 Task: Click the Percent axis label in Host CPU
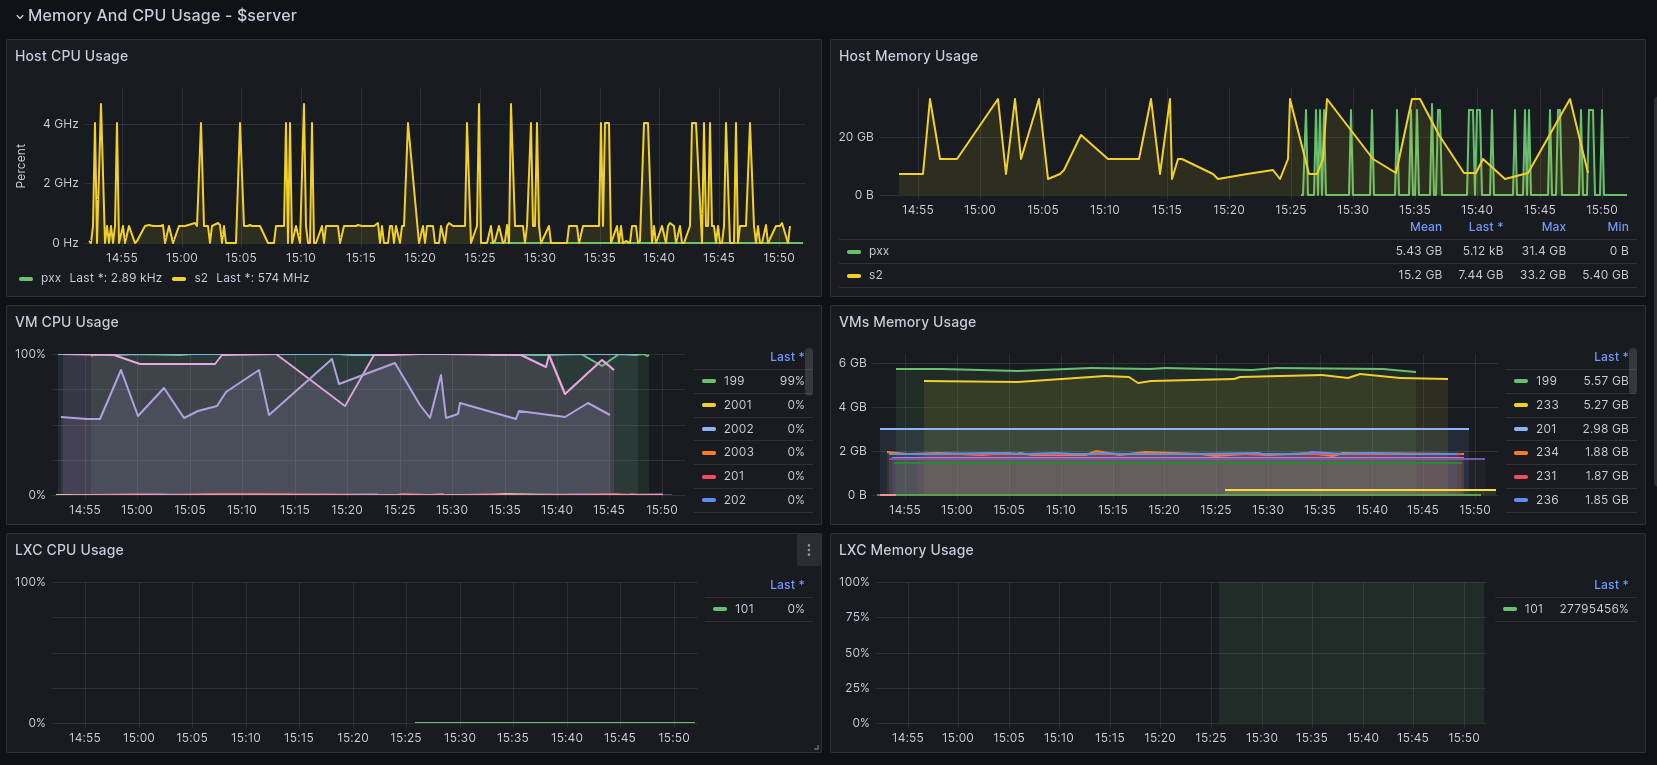point(21,166)
